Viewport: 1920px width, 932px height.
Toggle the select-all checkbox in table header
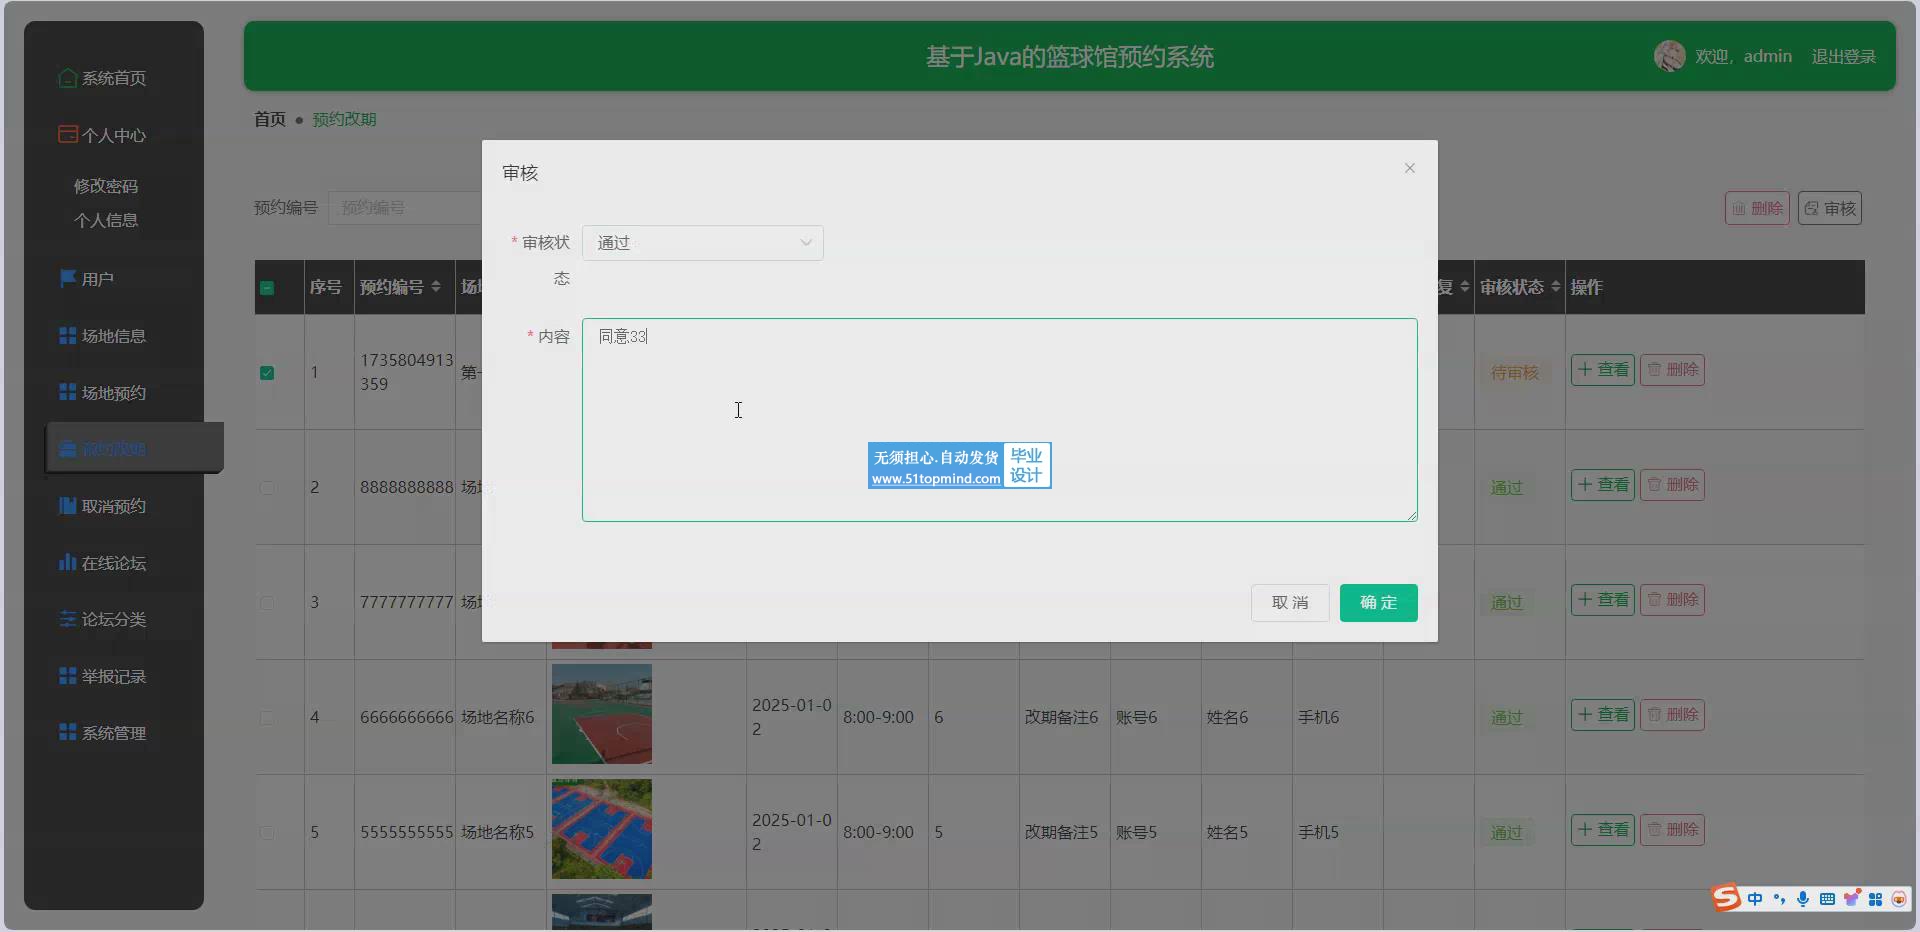267,288
